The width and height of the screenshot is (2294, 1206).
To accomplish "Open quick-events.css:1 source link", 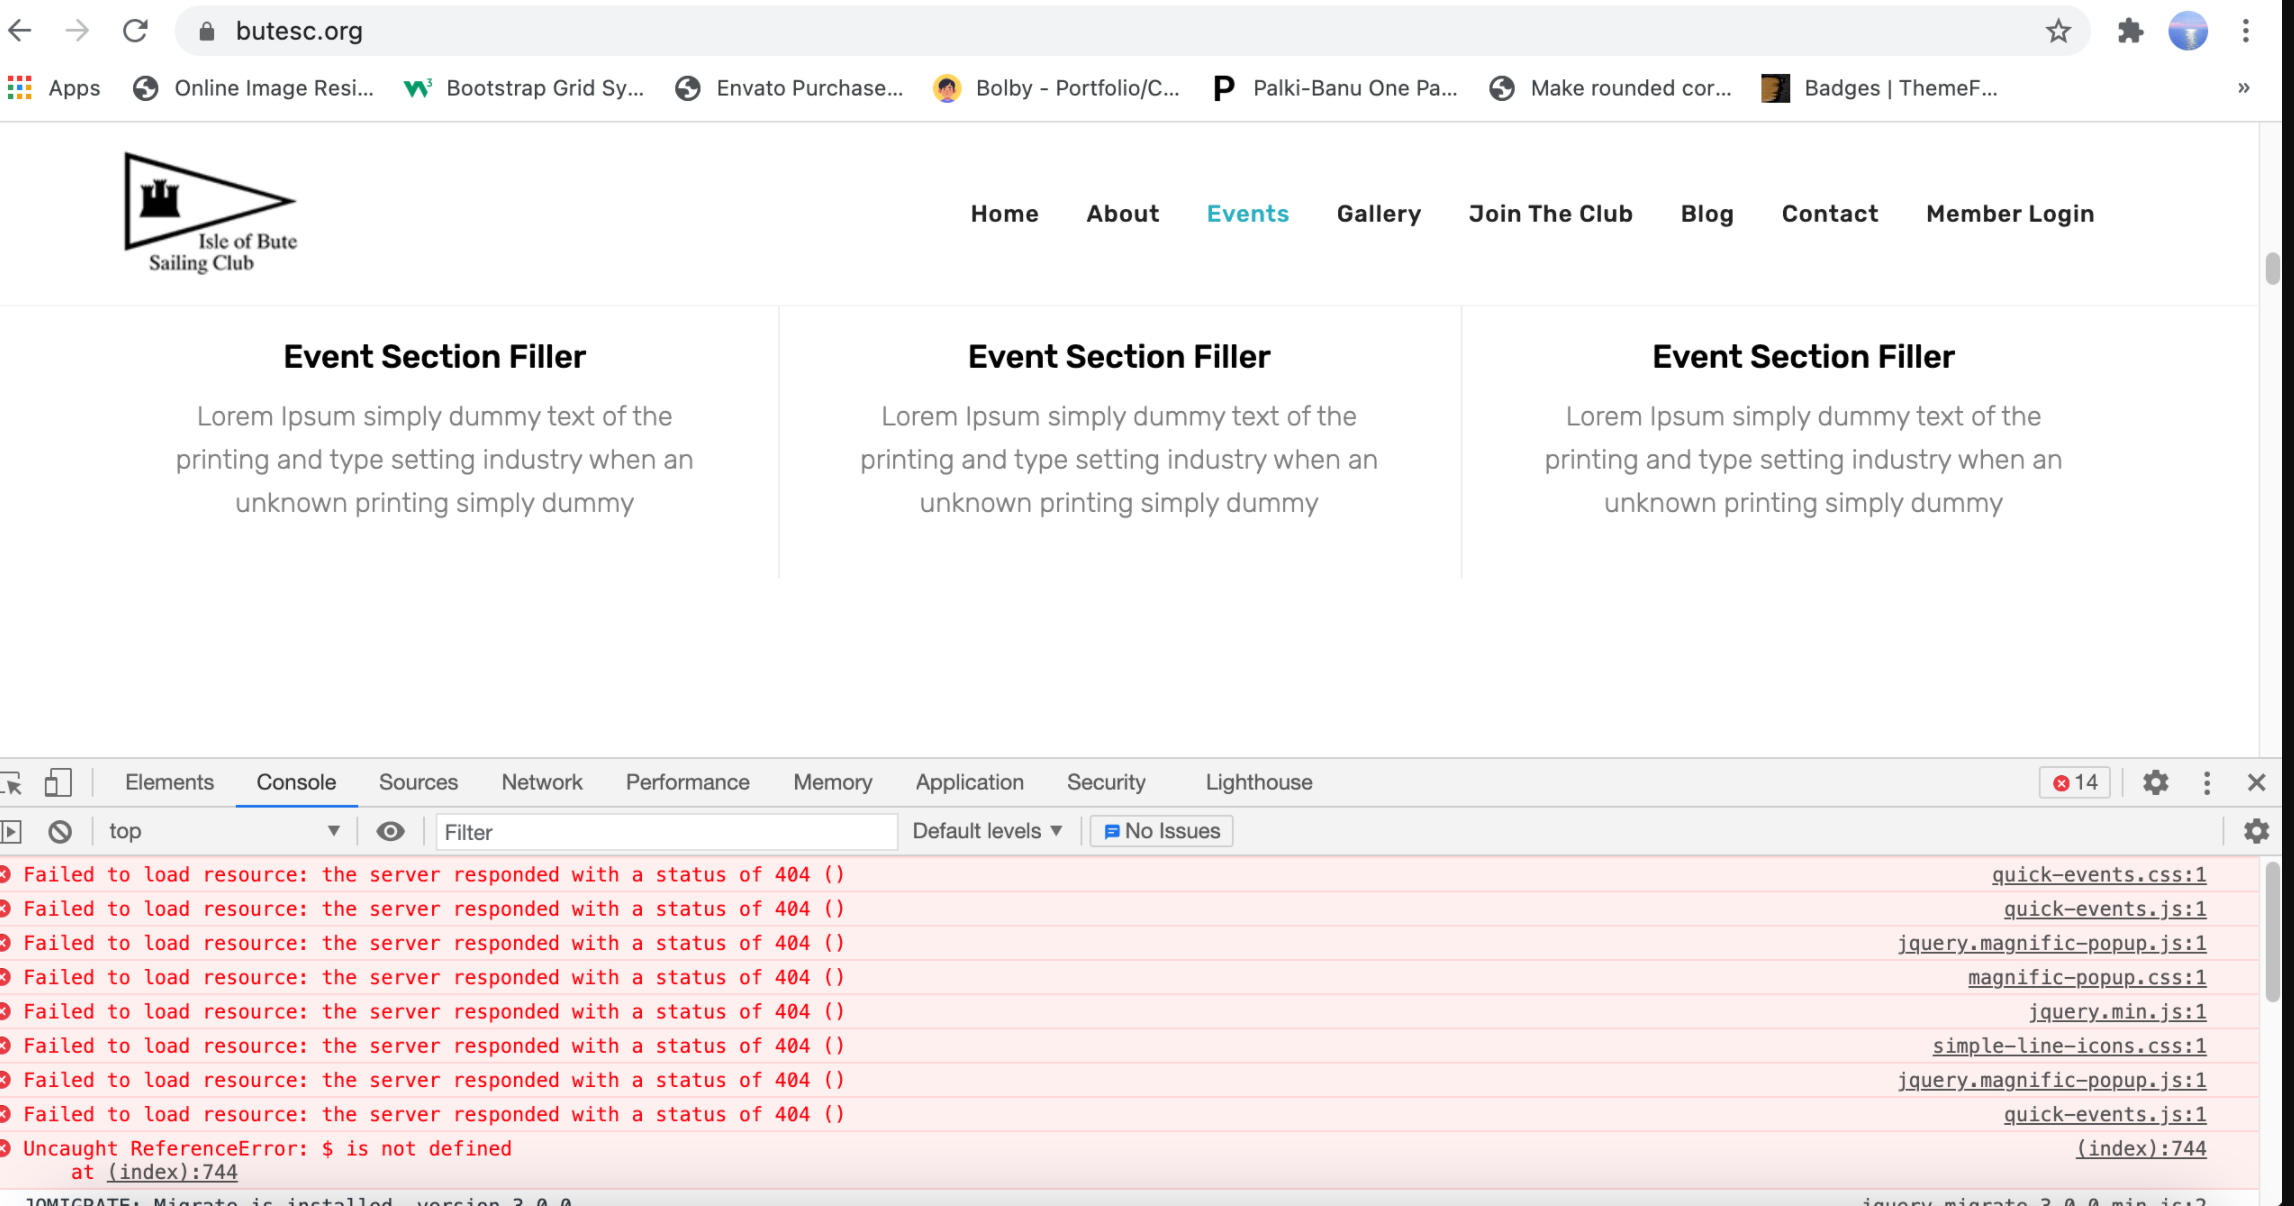I will pos(2098,875).
